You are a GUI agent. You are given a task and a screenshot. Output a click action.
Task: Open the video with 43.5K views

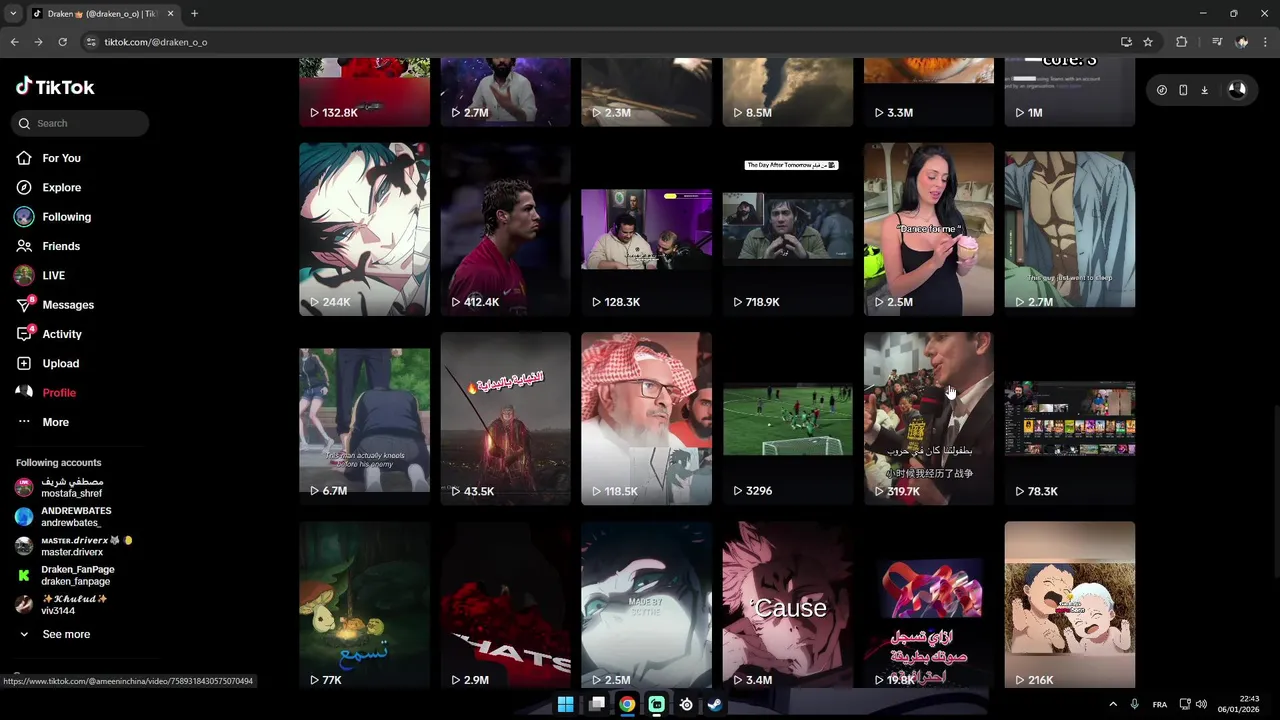tap(505, 418)
